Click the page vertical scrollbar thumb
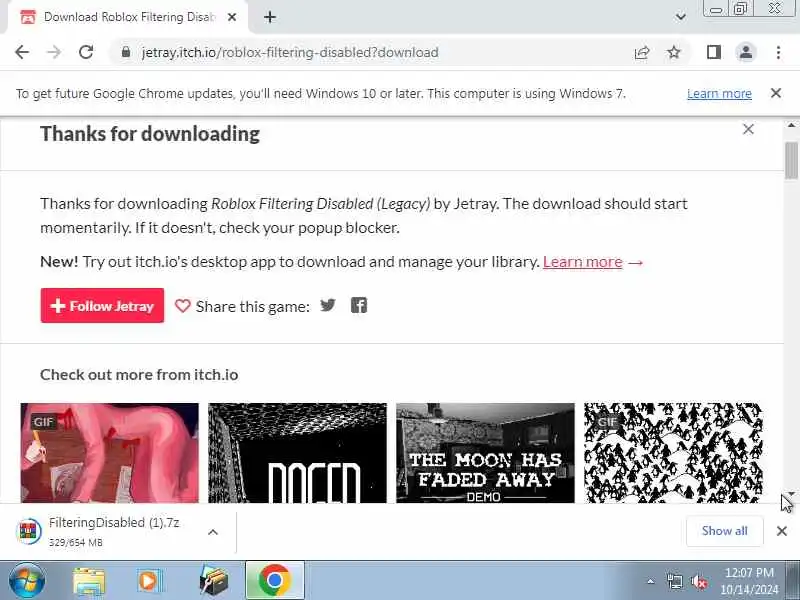This screenshot has height=600, width=800. tap(791, 161)
